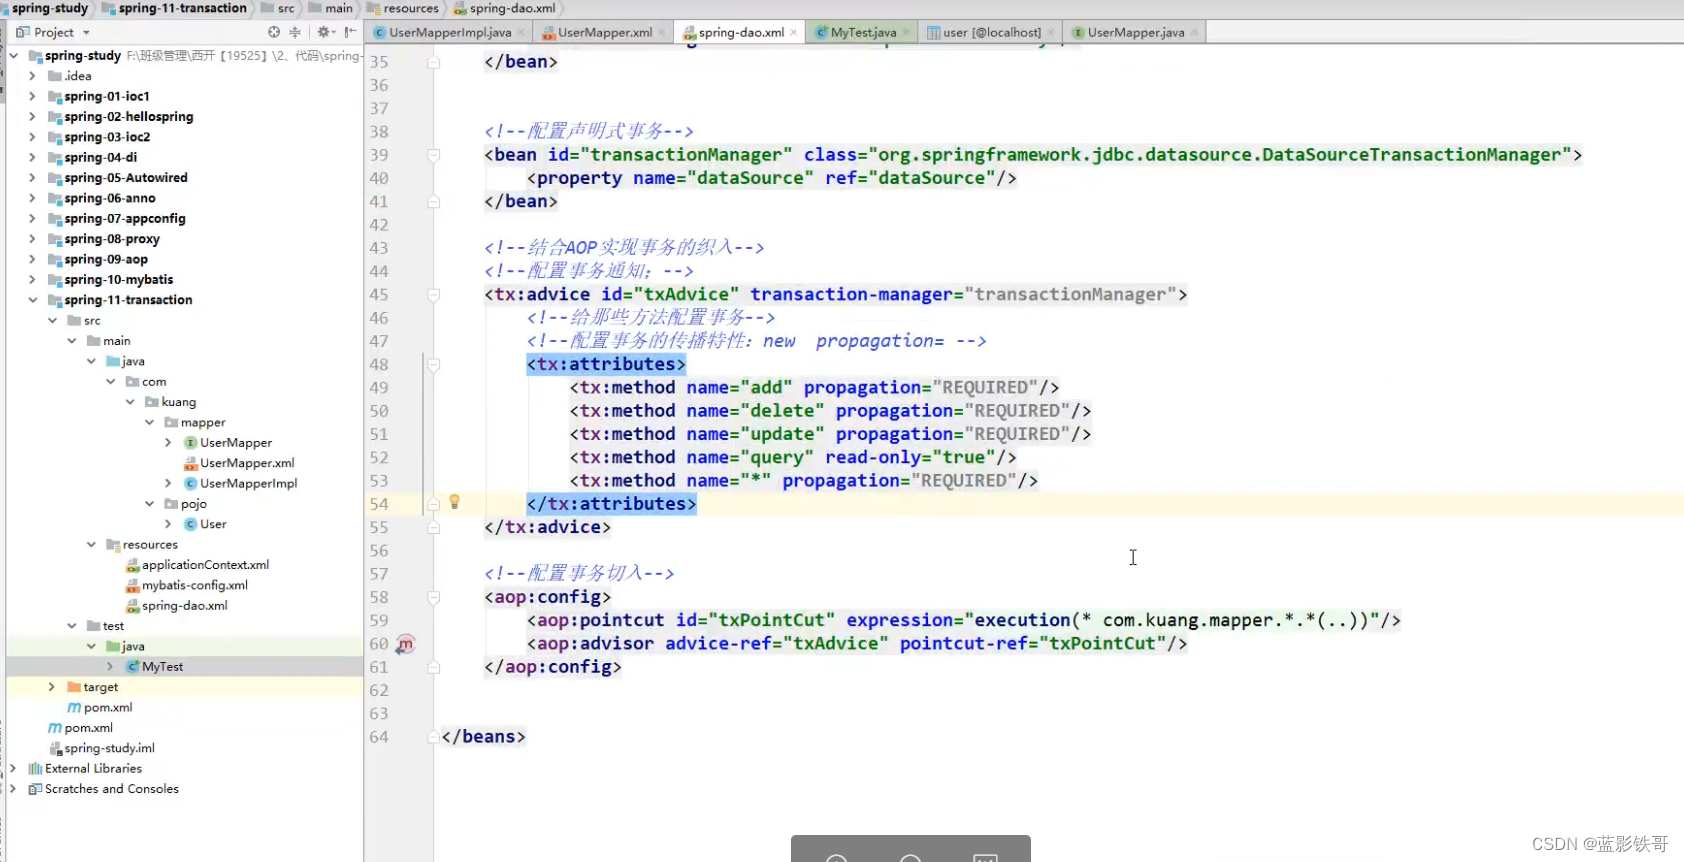The image size is (1684, 862).
Task: Click the lightbulb intention icon on line 54
Action: (x=454, y=502)
